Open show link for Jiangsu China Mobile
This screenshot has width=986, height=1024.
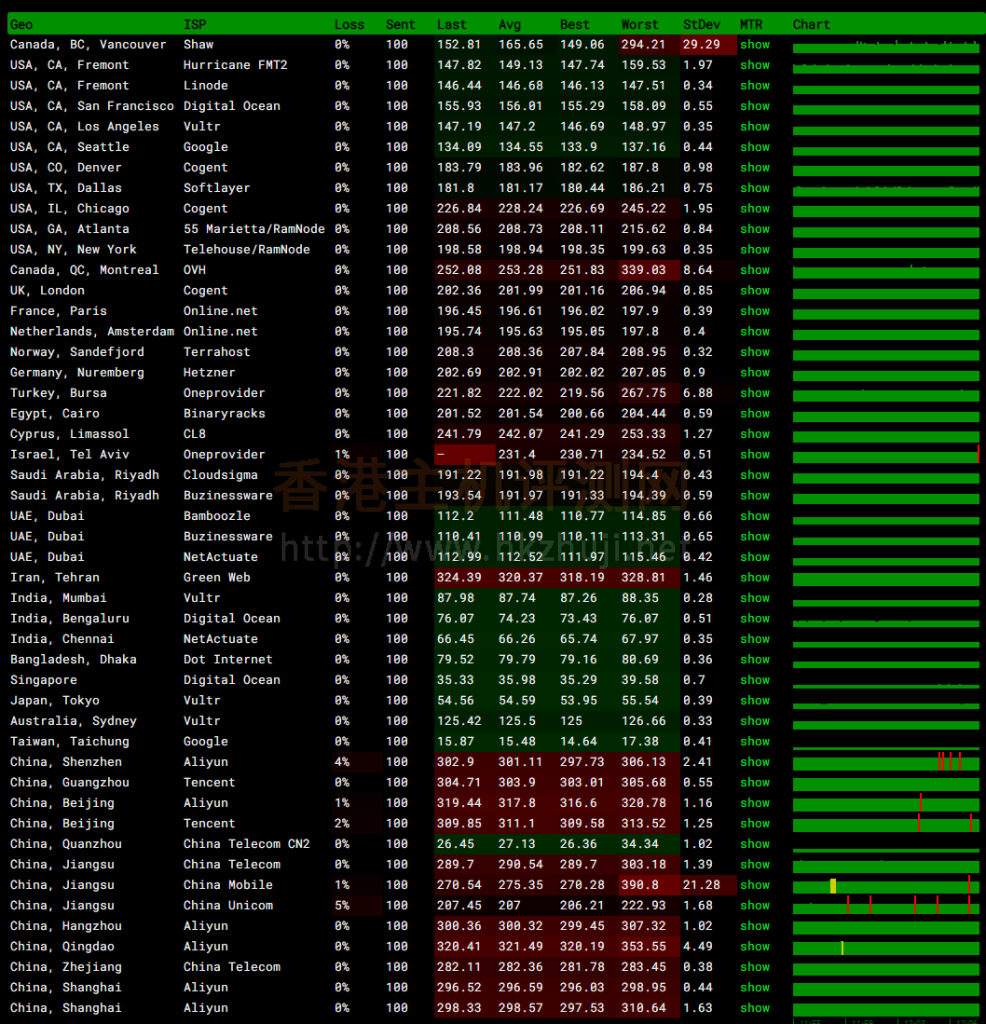(x=755, y=885)
